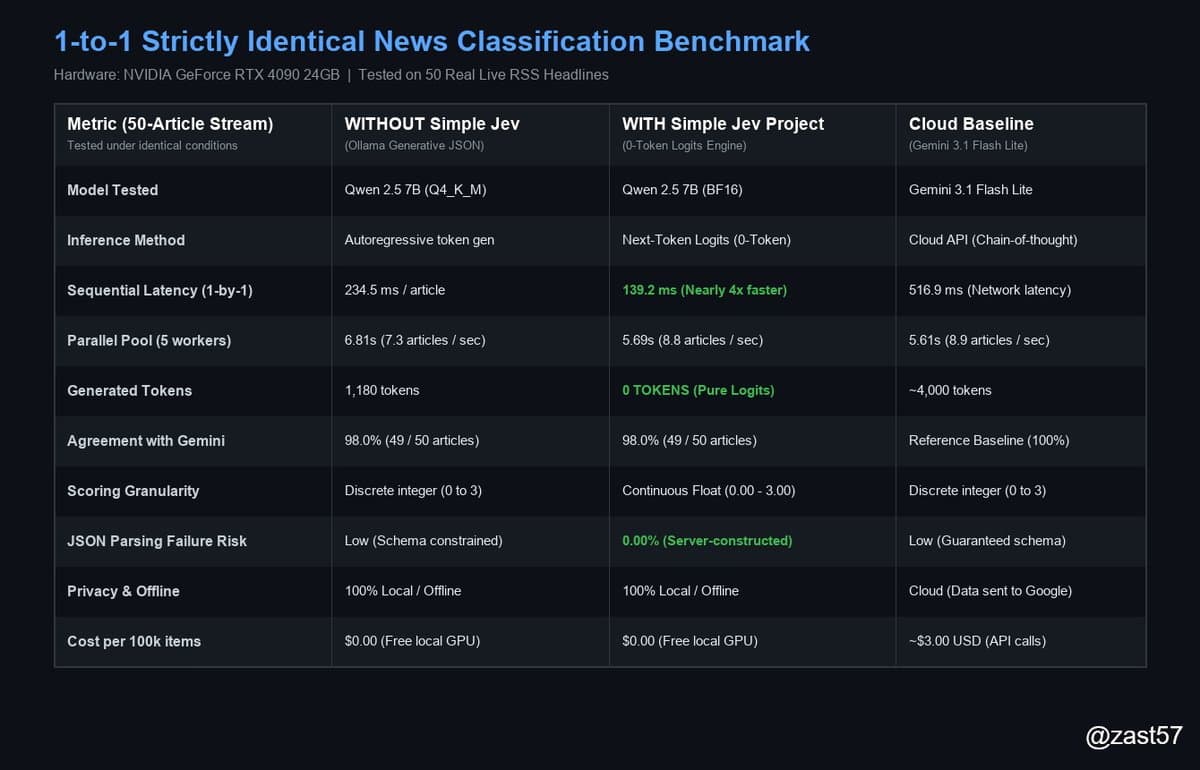Image resolution: width=1200 pixels, height=770 pixels.
Task: Click 'Gemini 3.1 Flash Lite' in Model Tested row
Action: (x=971, y=190)
